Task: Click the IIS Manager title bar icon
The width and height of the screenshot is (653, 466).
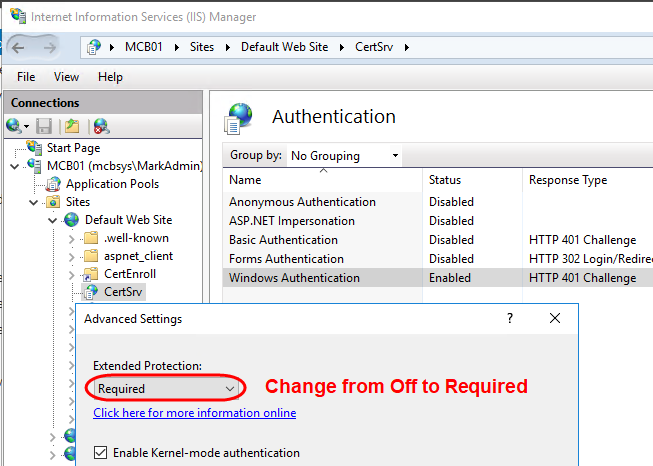Action: [18, 15]
